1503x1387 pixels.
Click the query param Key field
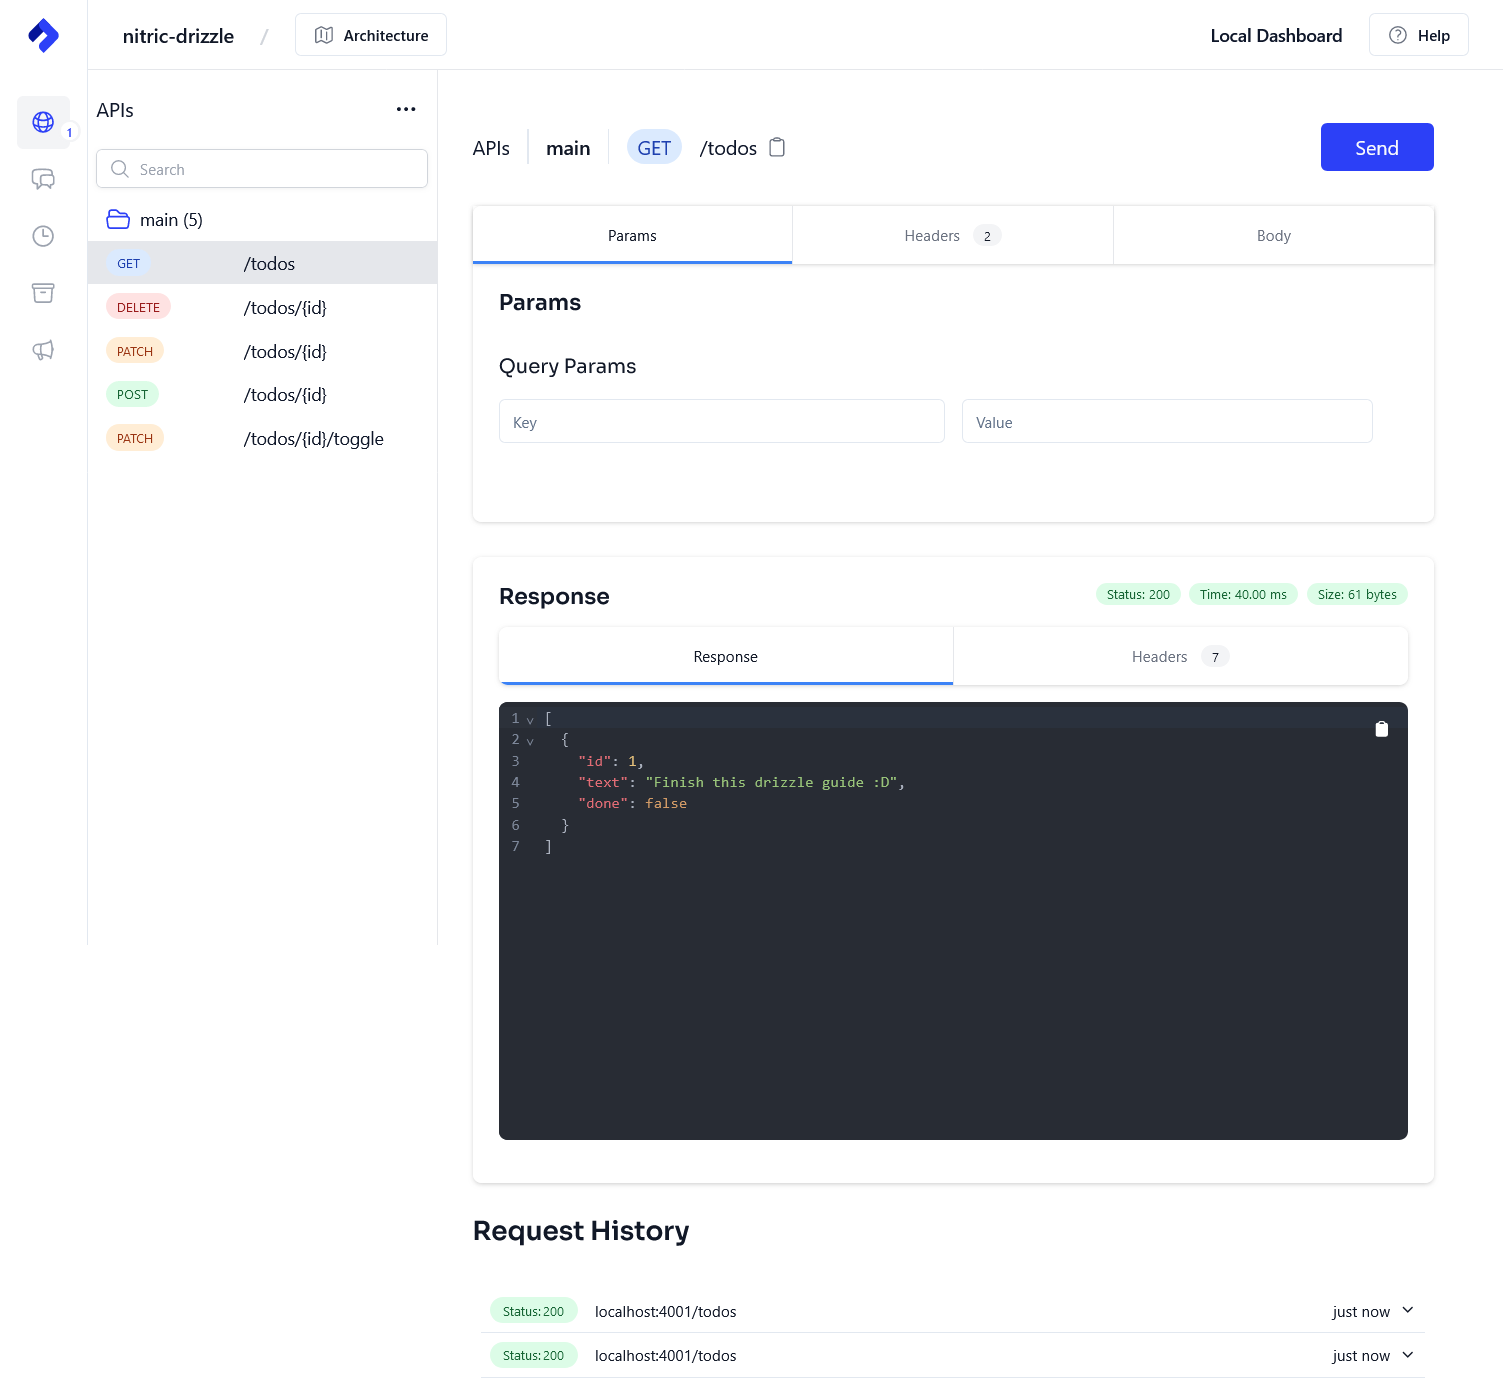(721, 421)
